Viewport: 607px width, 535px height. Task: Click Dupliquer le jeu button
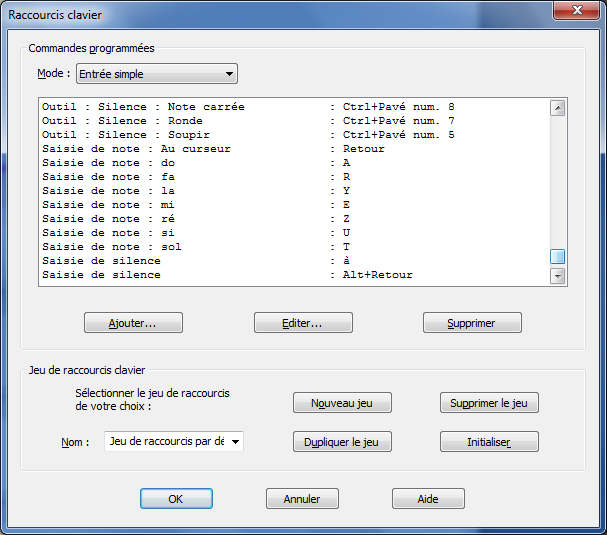(x=342, y=441)
